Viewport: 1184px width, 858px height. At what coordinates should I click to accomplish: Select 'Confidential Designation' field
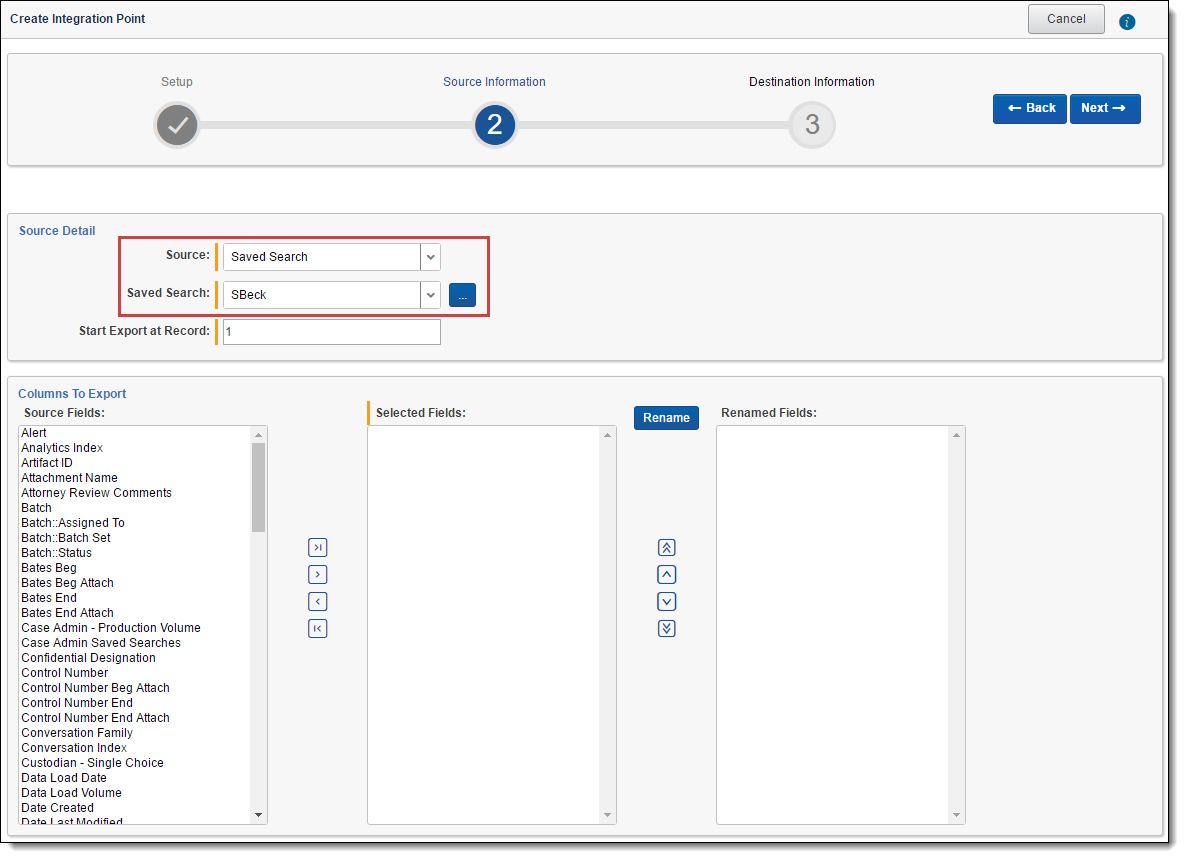click(x=88, y=658)
